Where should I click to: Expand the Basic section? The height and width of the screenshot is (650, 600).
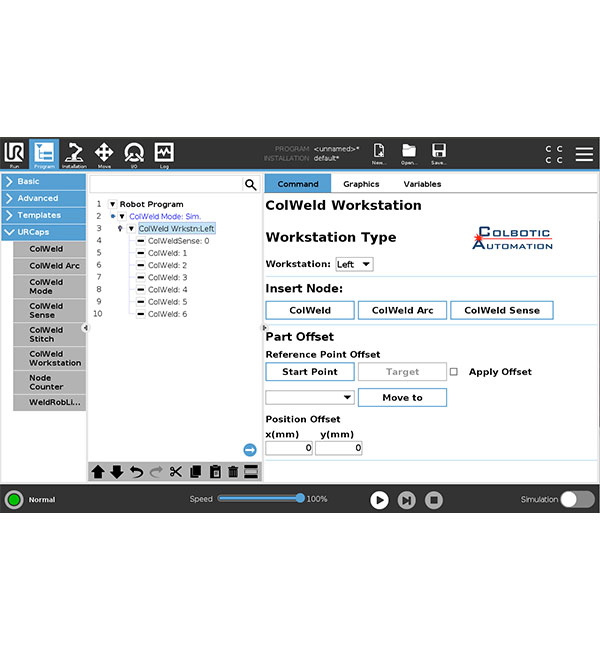[x=44, y=182]
